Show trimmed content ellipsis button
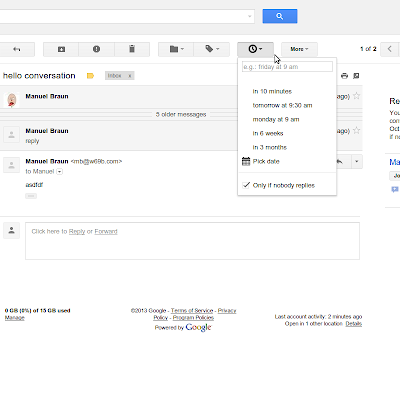 pyautogui.click(x=31, y=196)
